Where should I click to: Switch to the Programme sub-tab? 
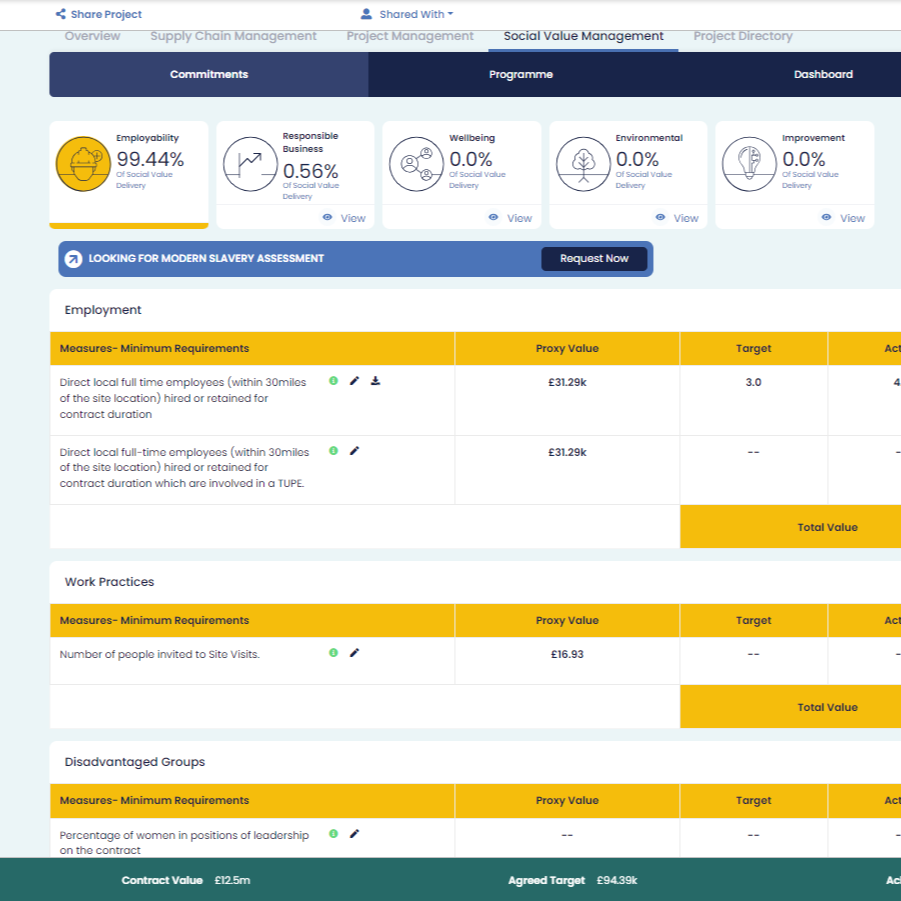coord(521,74)
